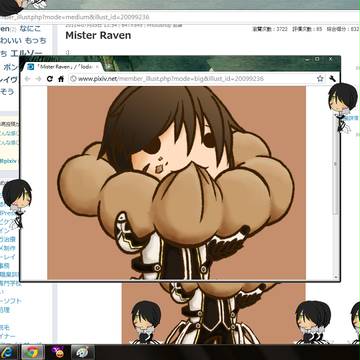This screenshot has width=360, height=360.
Task: Click the enlarged chibi illustration
Action: pyautogui.click(x=176, y=183)
